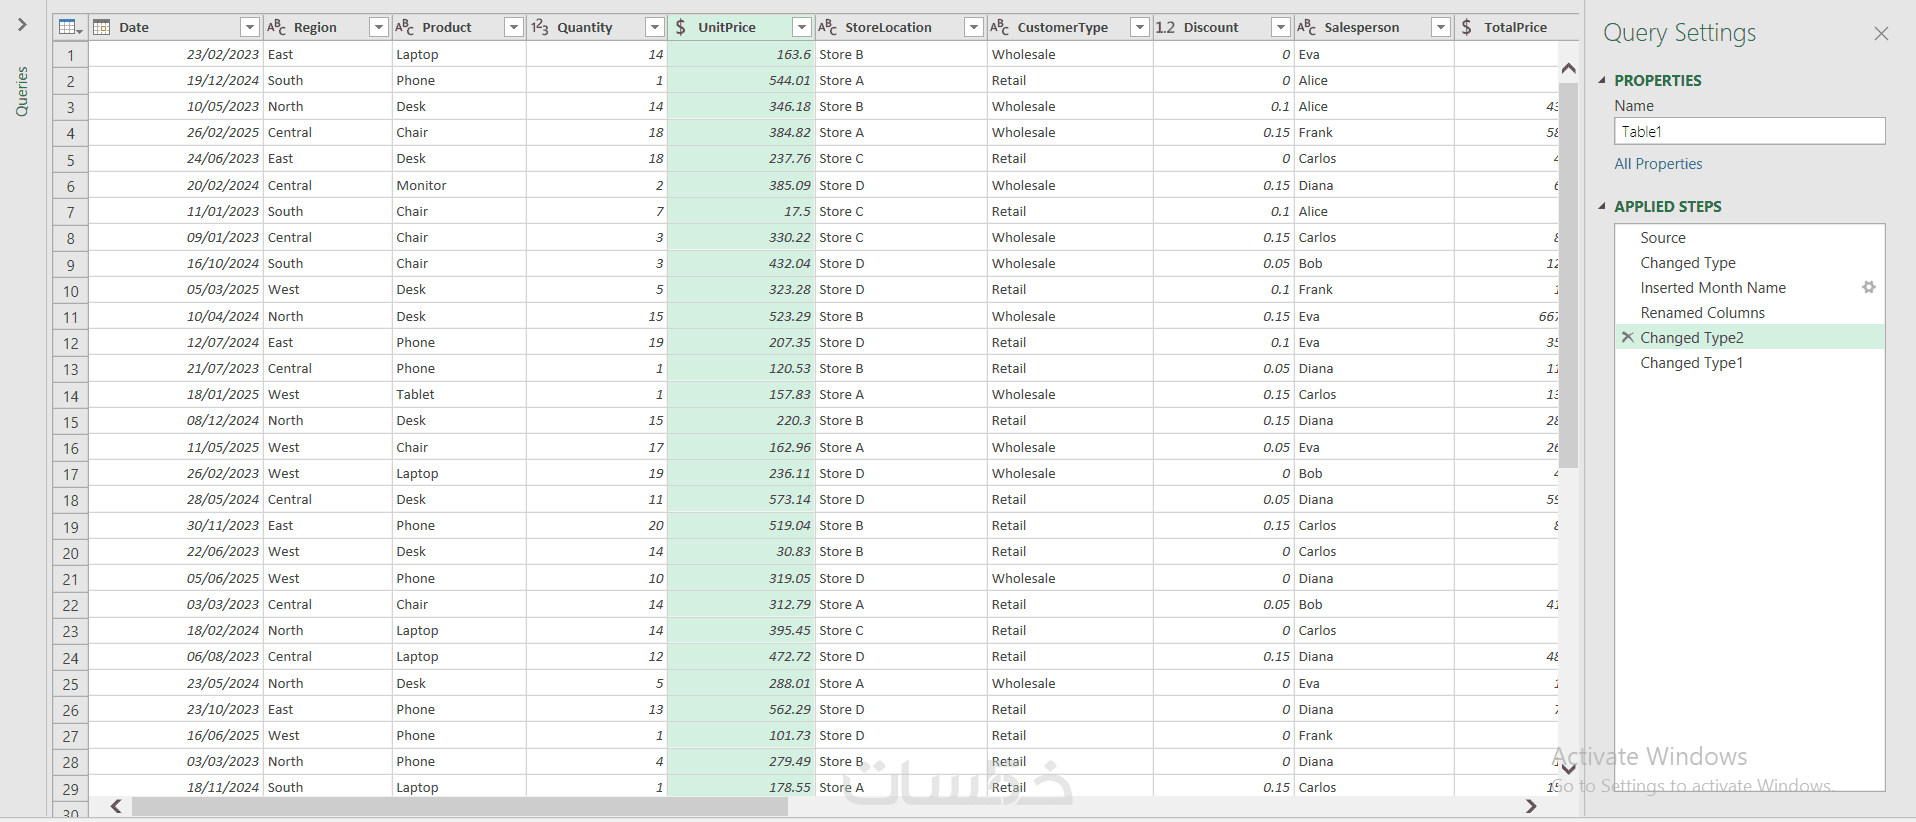Viewport: 1916px width, 822px height.
Task: Open the Date column filter dropdown
Action: (x=250, y=27)
